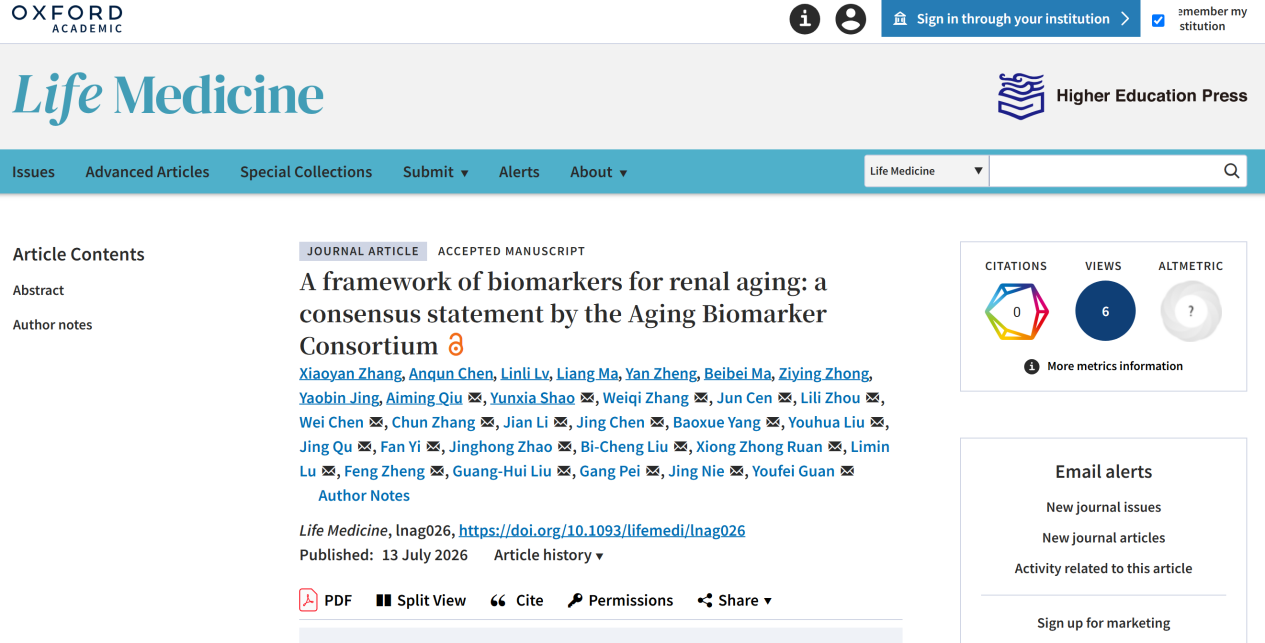The width and height of the screenshot is (1265, 643).
Task: Click the Altmetric question mark badge
Action: point(1190,311)
